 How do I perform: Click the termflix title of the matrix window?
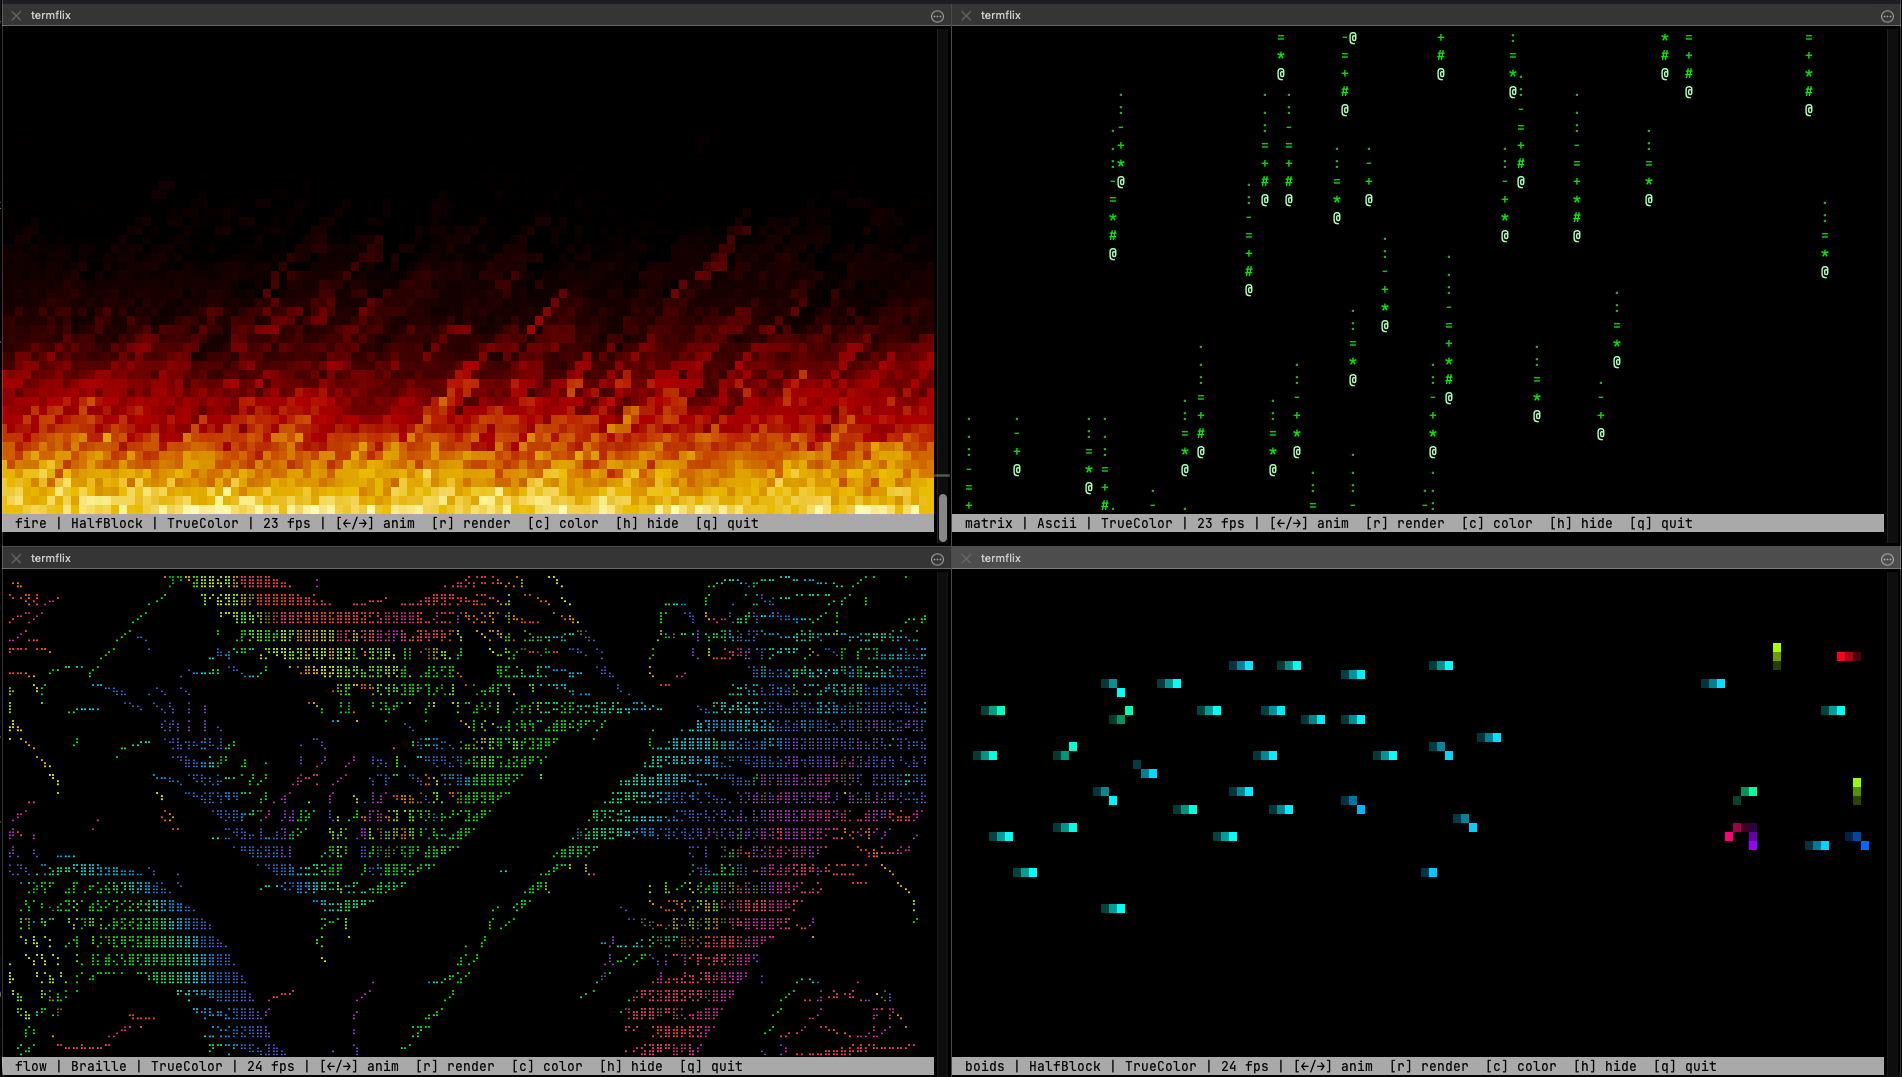1000,15
